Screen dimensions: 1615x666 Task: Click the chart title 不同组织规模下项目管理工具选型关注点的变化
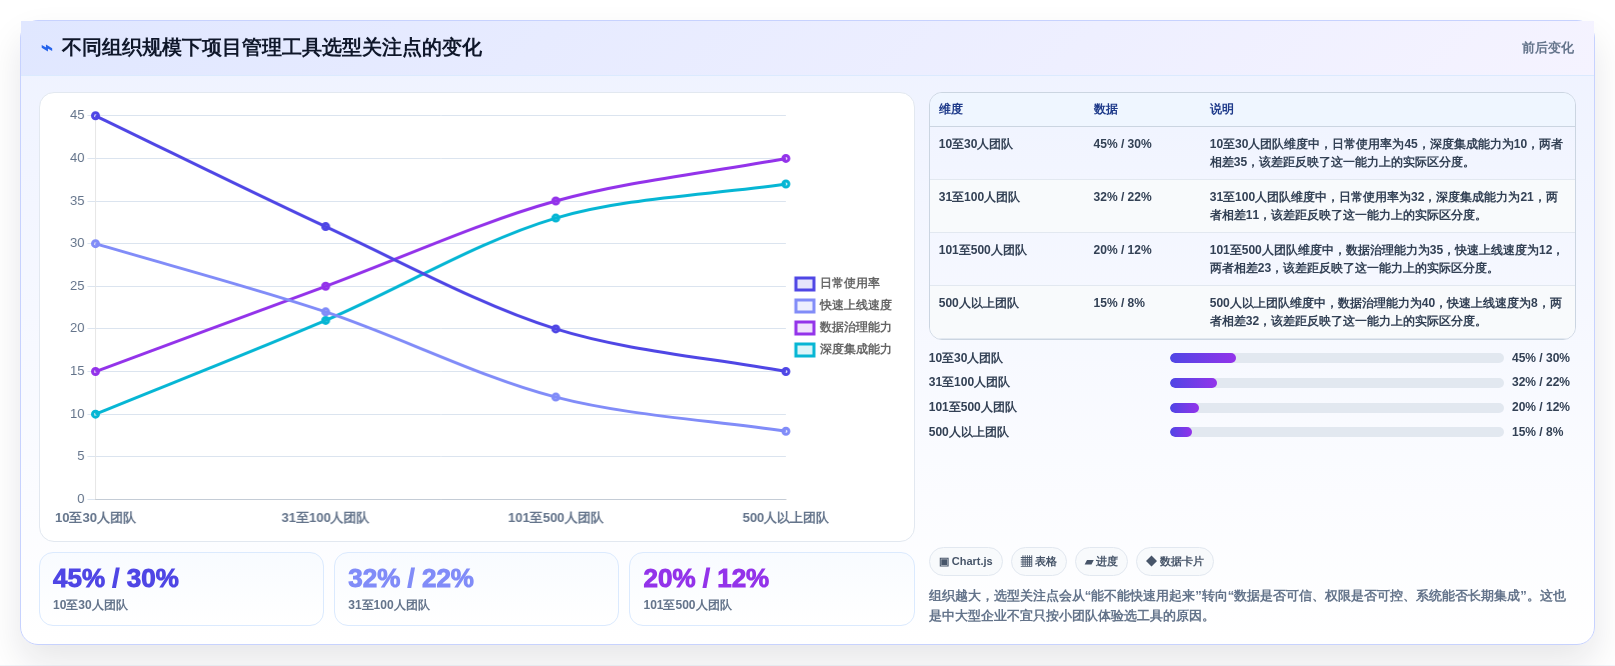point(272,48)
